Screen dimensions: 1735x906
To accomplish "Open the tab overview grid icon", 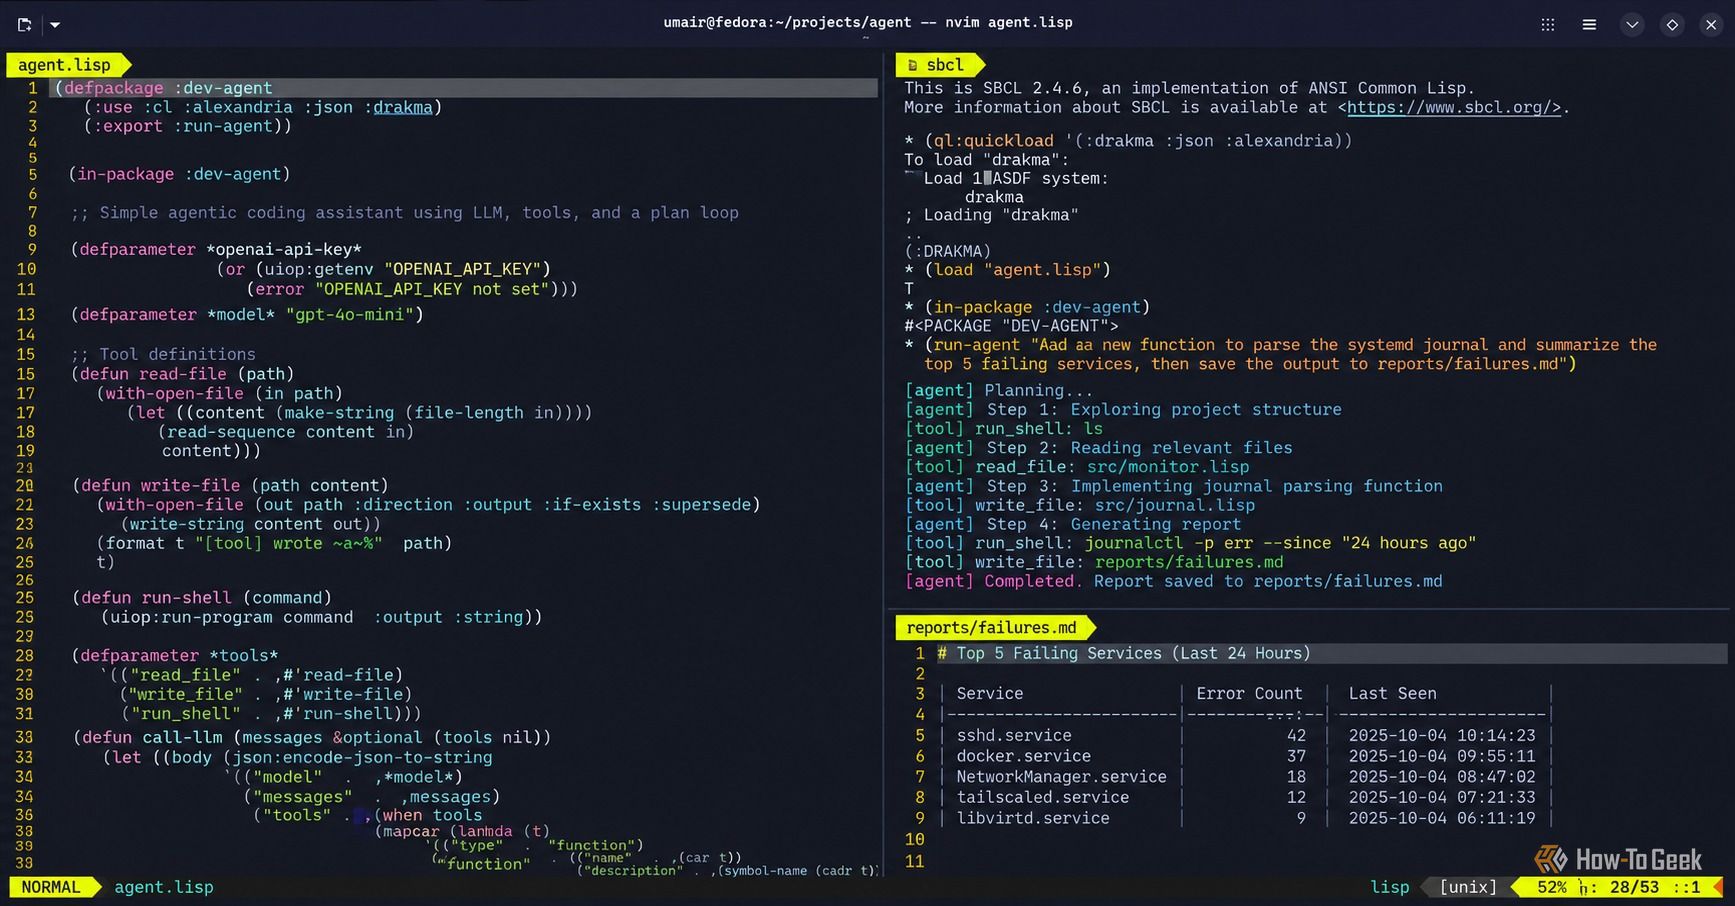I will click(1547, 24).
